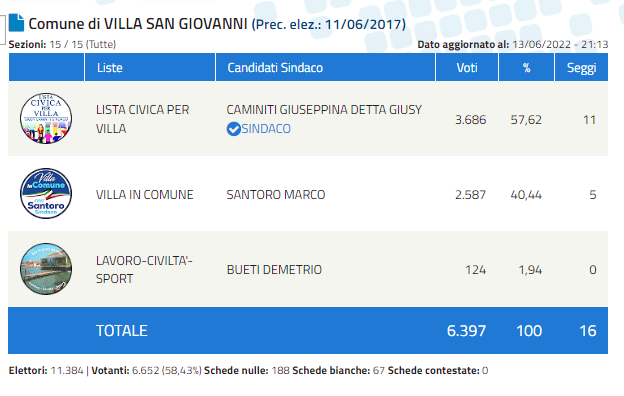Click the total votes value 6.397
This screenshot has height=396, width=624.
coord(466,331)
